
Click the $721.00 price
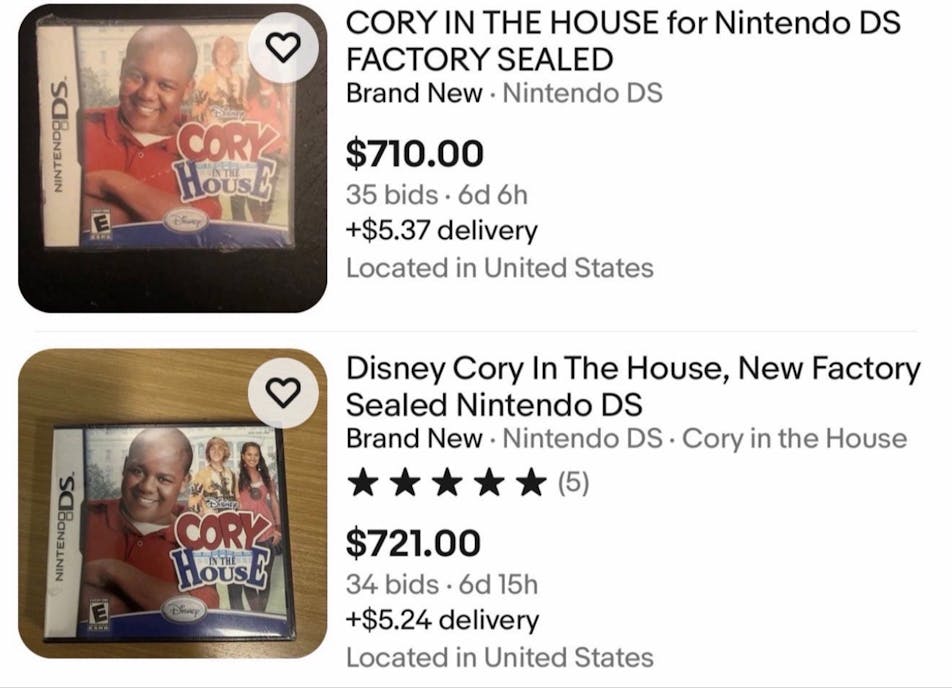coord(413,543)
